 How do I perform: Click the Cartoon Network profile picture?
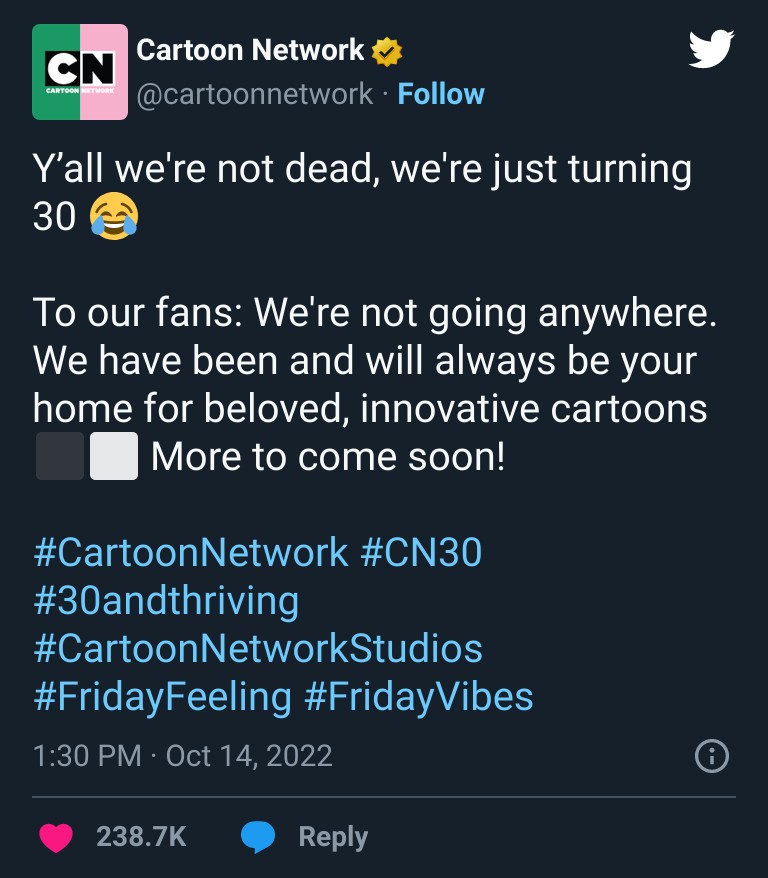80,71
